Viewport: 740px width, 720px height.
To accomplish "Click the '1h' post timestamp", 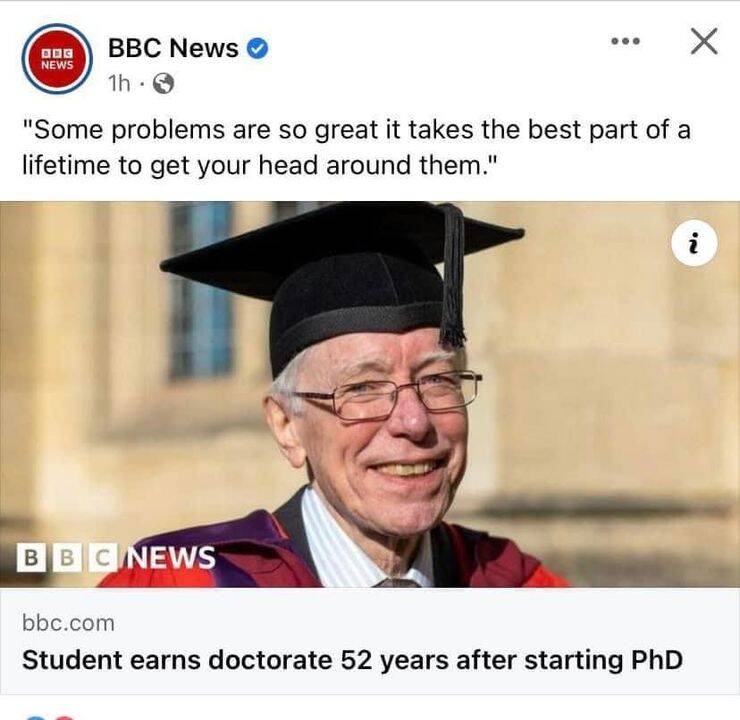I will (x=119, y=84).
